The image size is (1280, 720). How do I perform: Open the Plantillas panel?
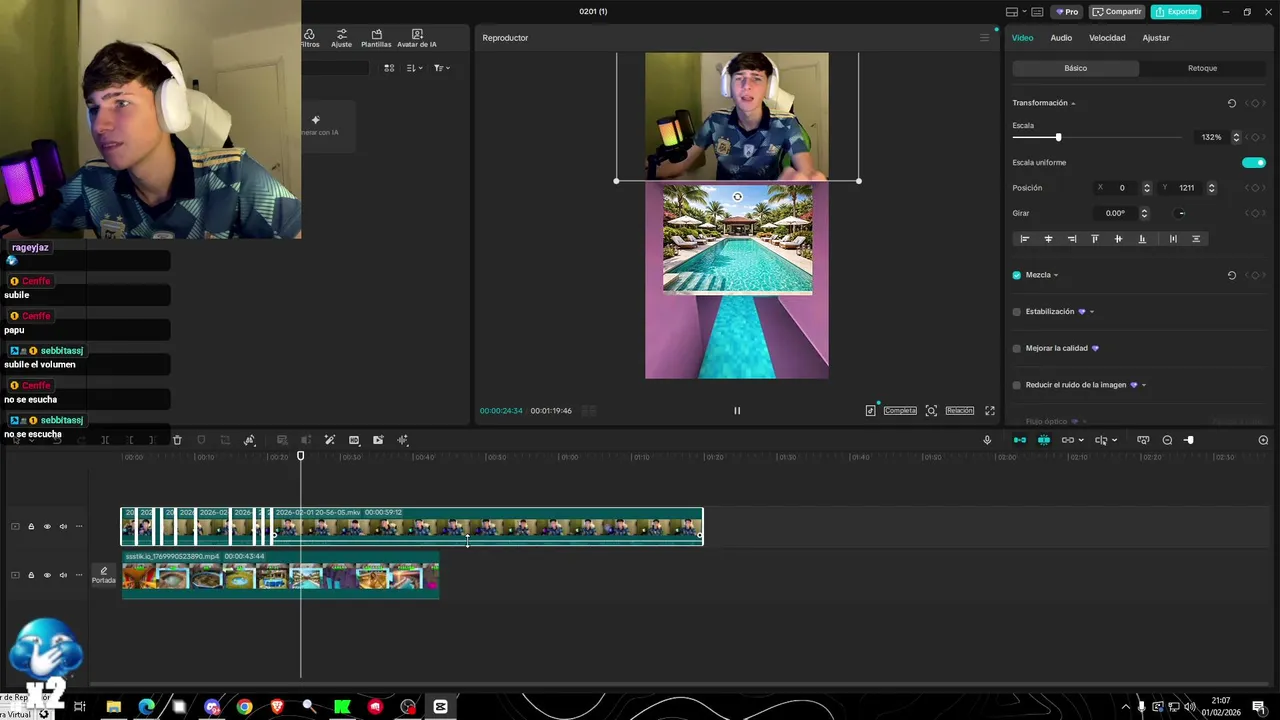376,38
